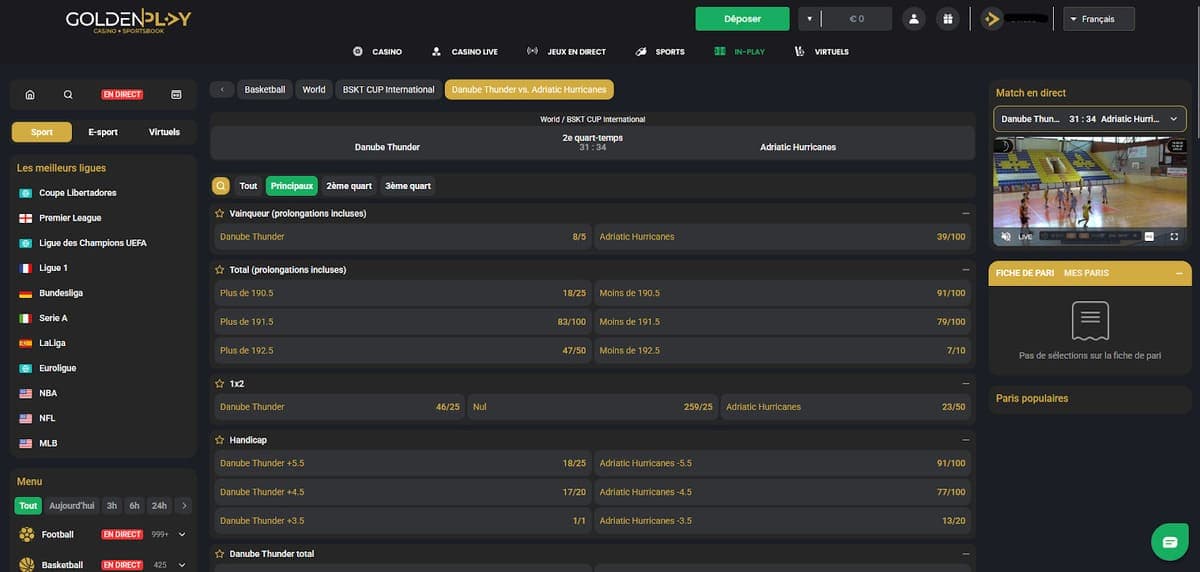Open the MES PARIS tab
Screen dimensions: 1200x572
[1086, 273]
